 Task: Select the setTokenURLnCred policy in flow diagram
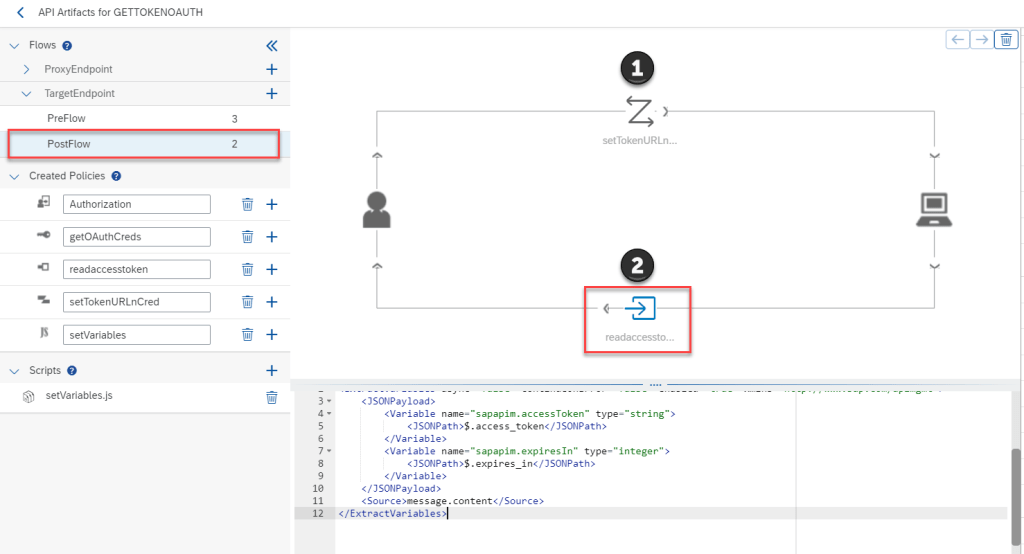[x=639, y=110]
